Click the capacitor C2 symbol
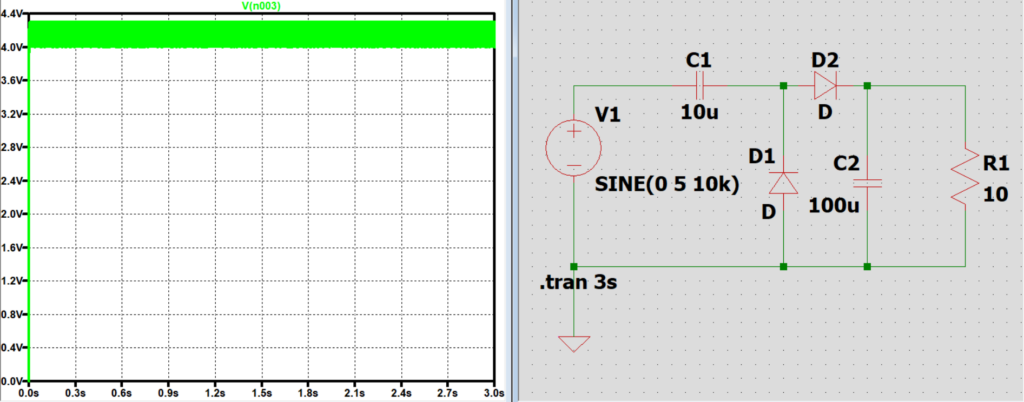 point(867,183)
